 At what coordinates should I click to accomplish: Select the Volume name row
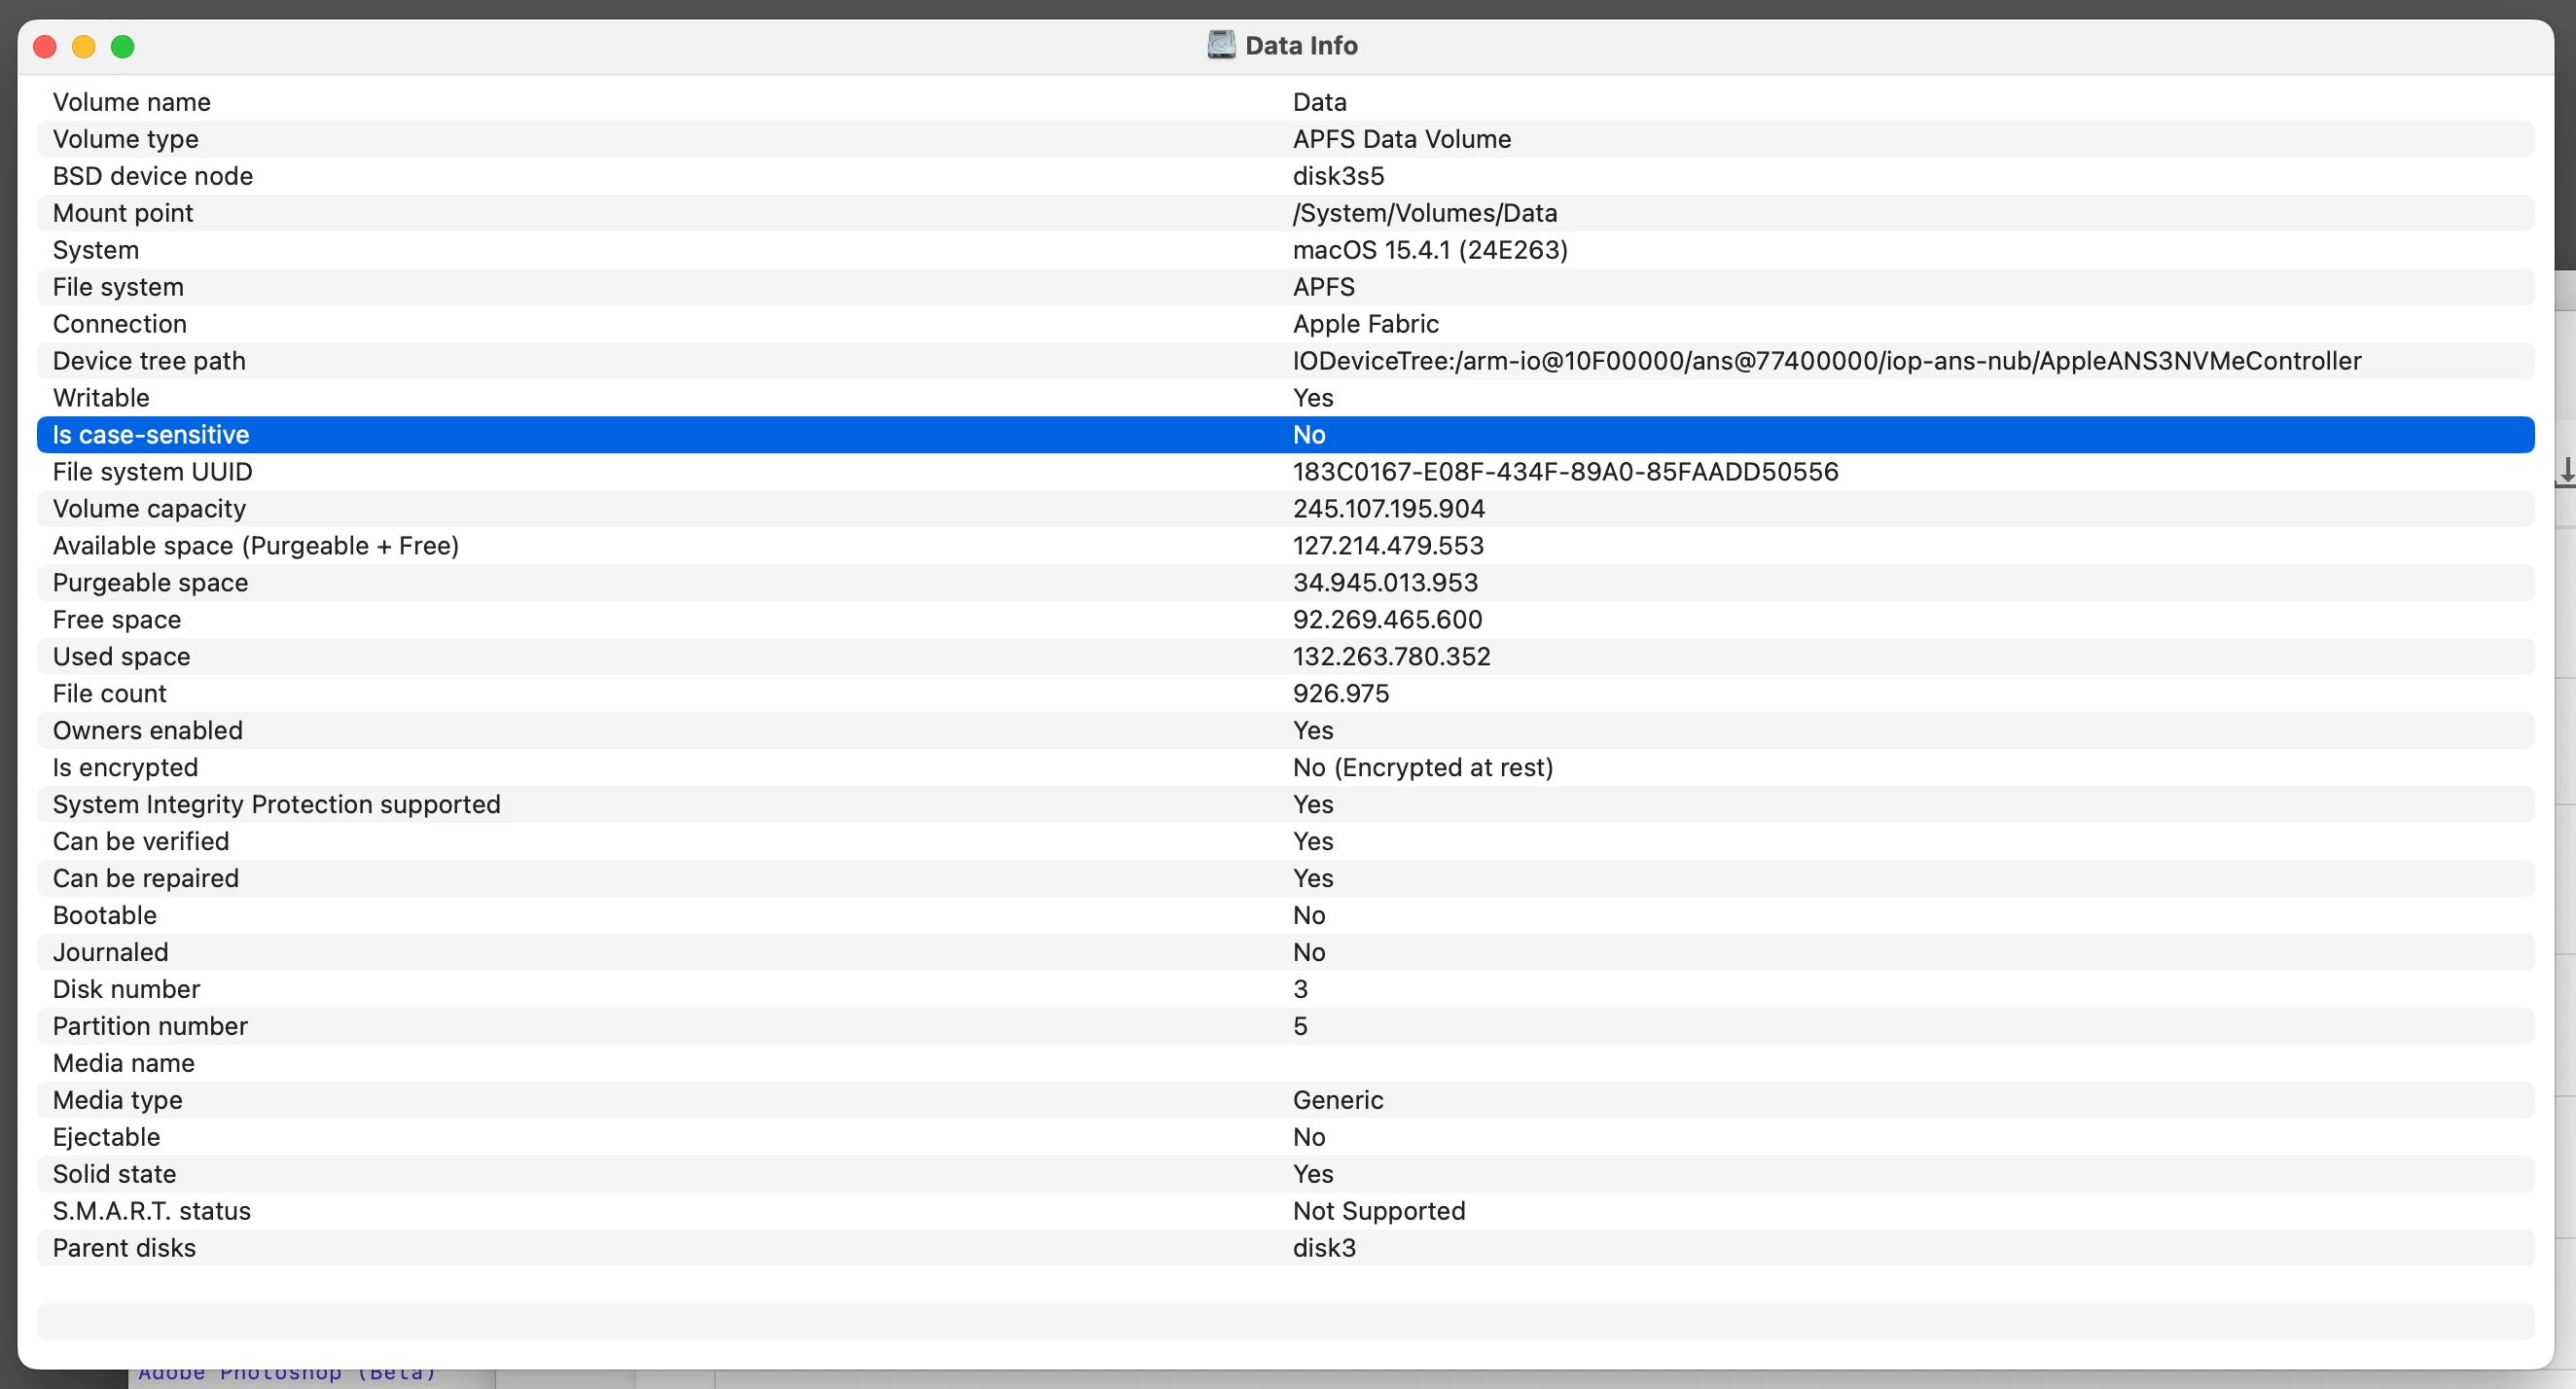pyautogui.click(x=132, y=102)
